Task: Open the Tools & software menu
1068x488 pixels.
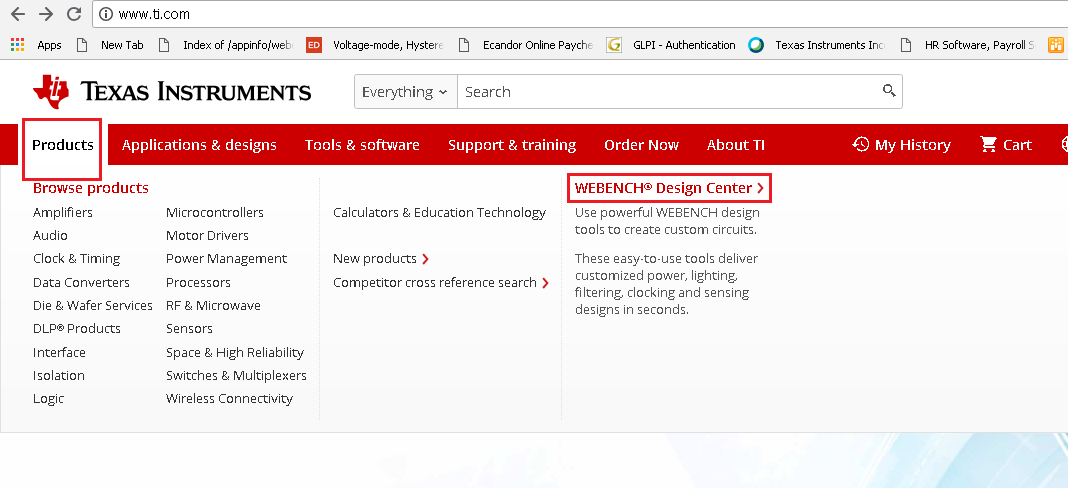Action: coord(362,144)
